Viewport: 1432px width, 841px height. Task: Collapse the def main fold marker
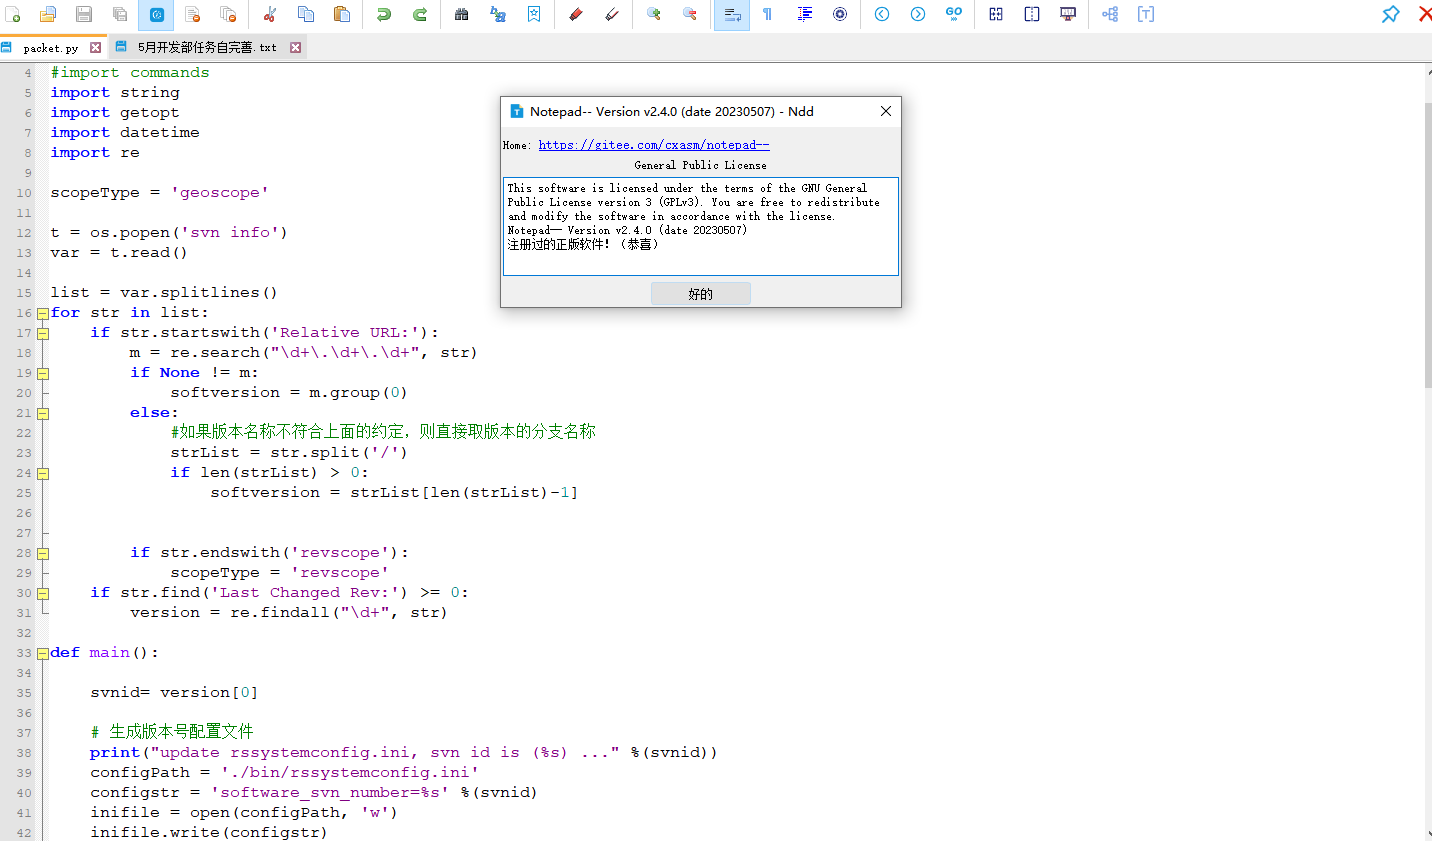43,653
